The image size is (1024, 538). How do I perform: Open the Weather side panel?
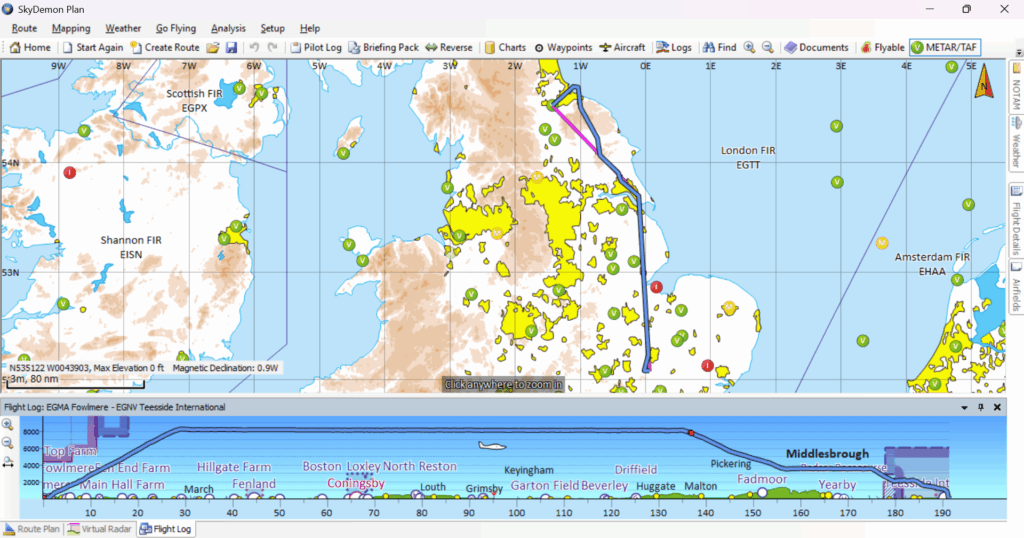click(x=1016, y=143)
